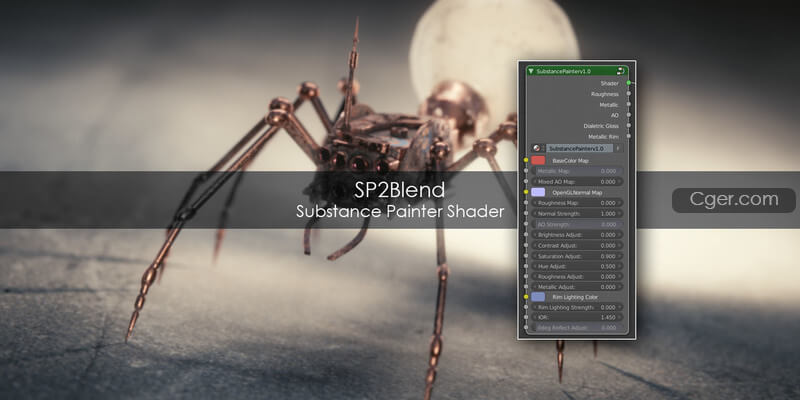Click the Metallic Adjust value field
Viewport: 800px width, 400px height.
[577, 287]
